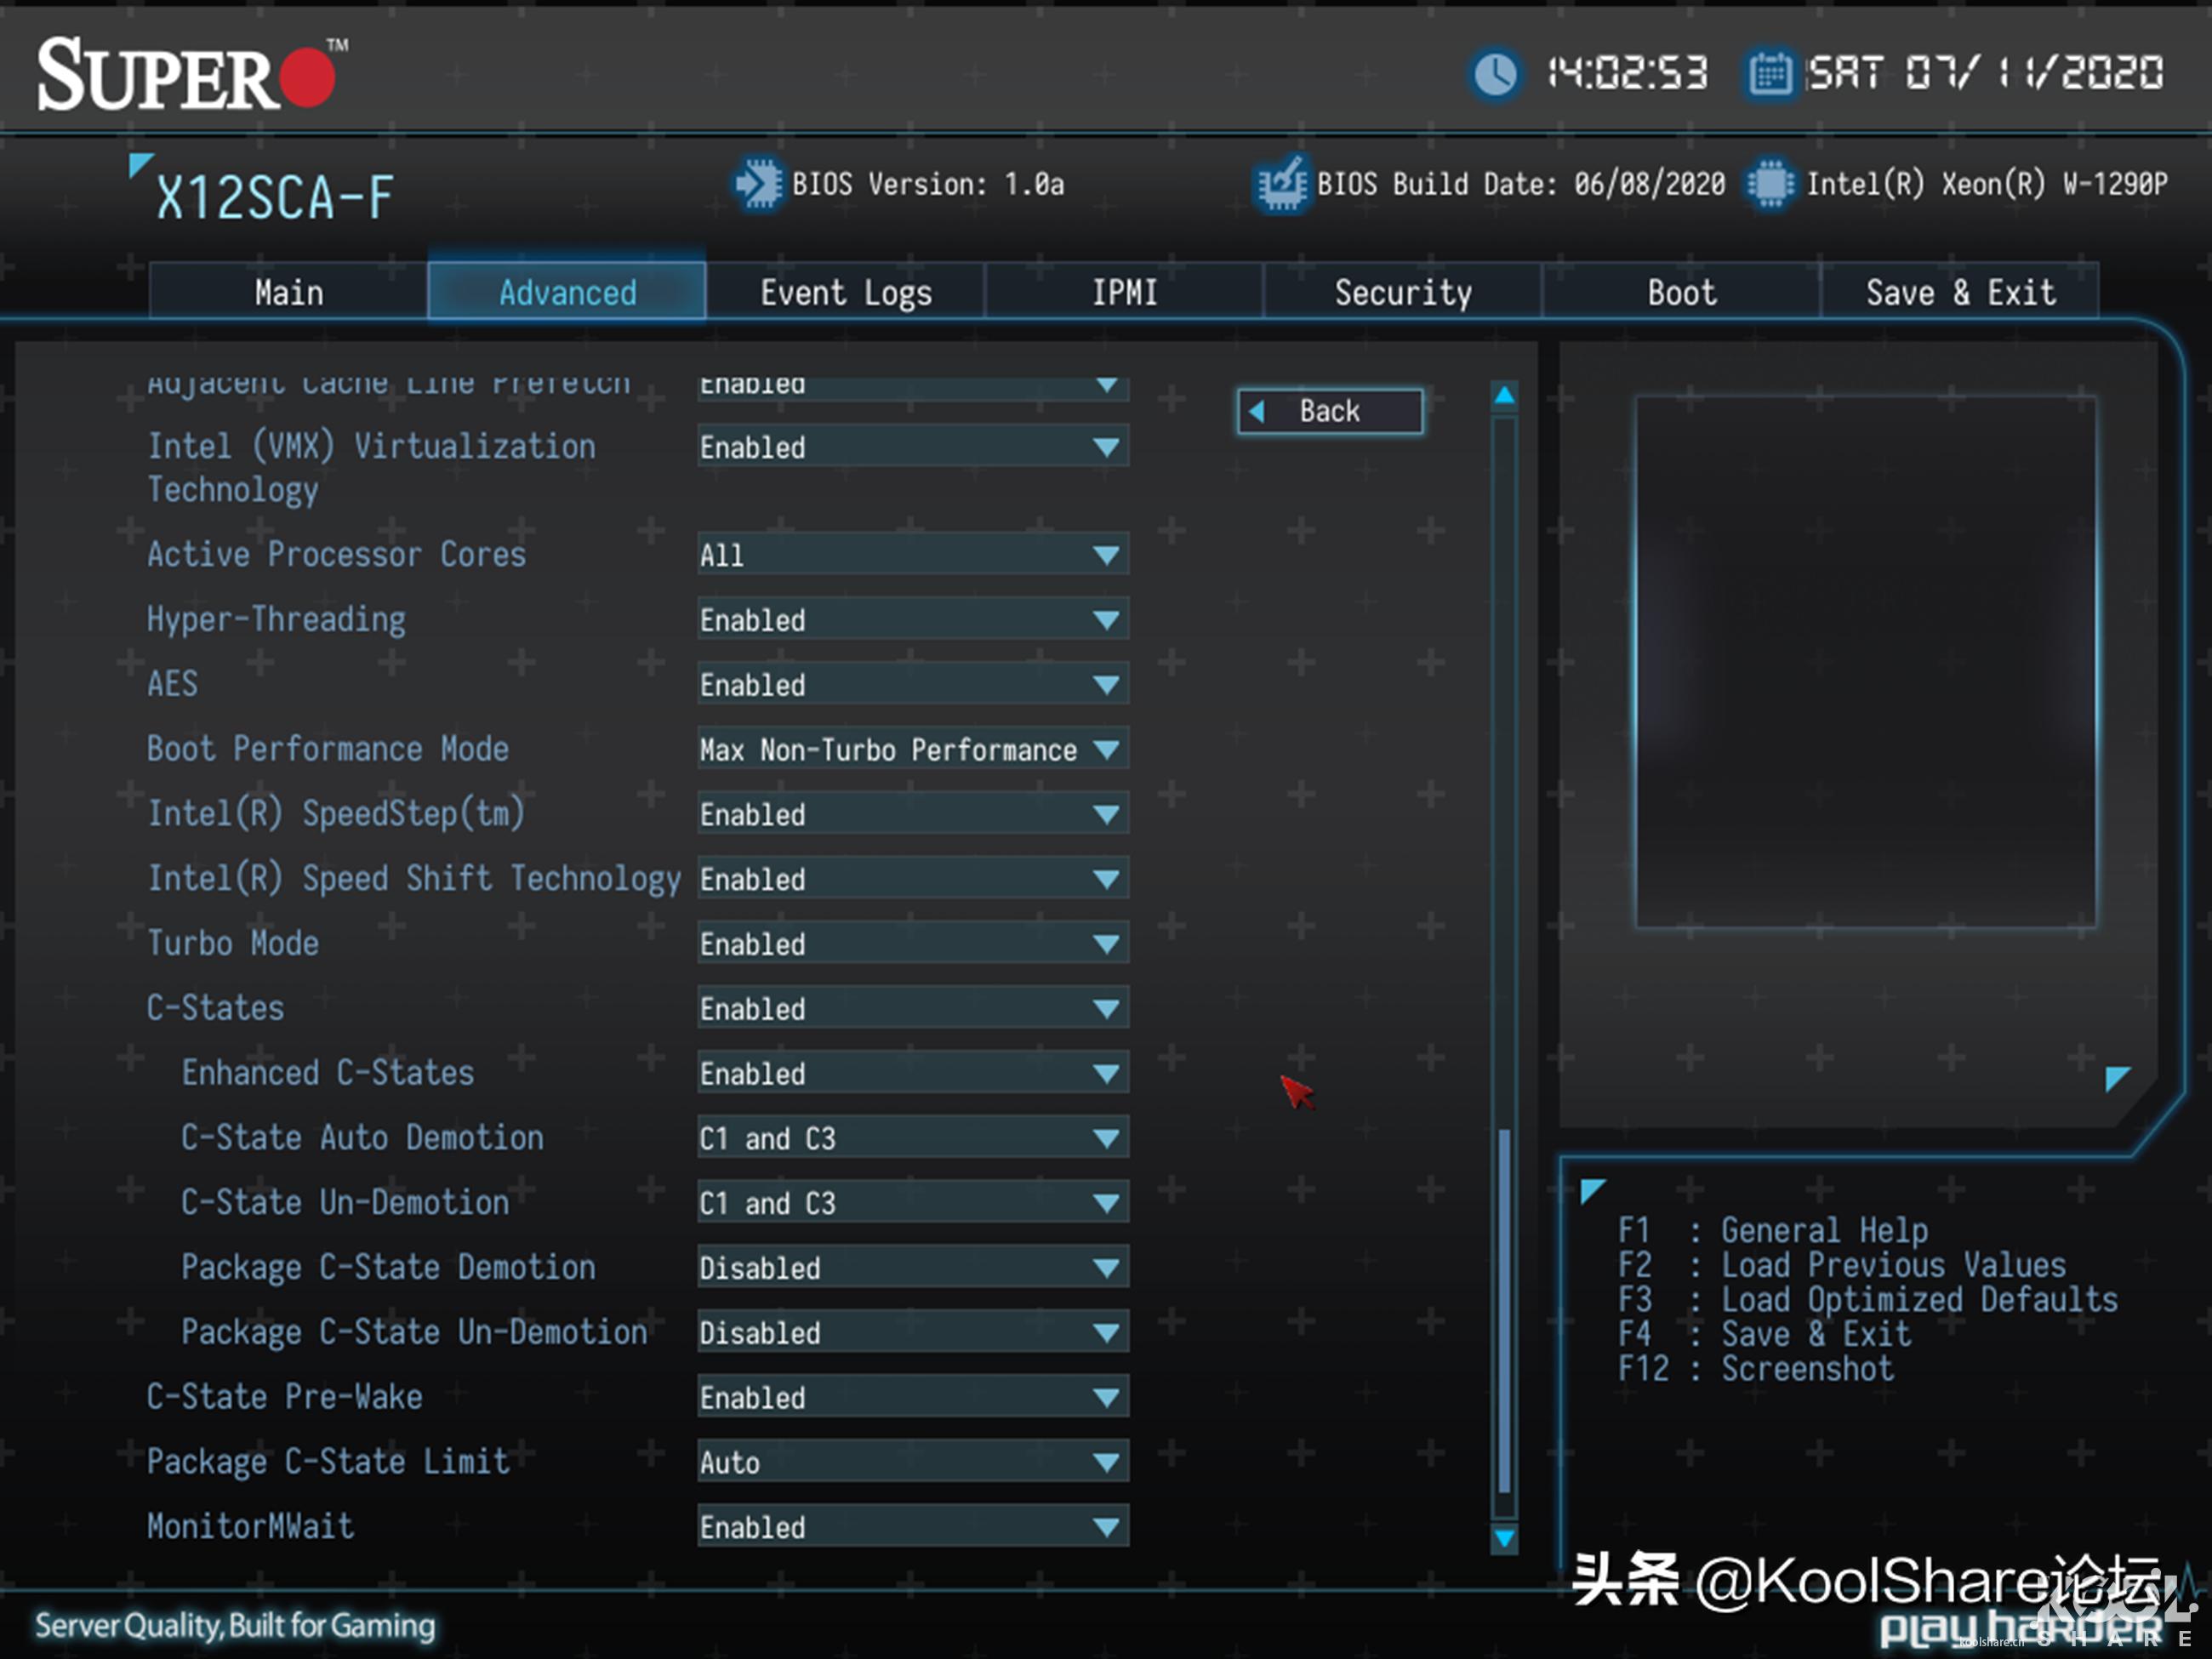Click the BIOS Build Date icon

pos(1282,184)
